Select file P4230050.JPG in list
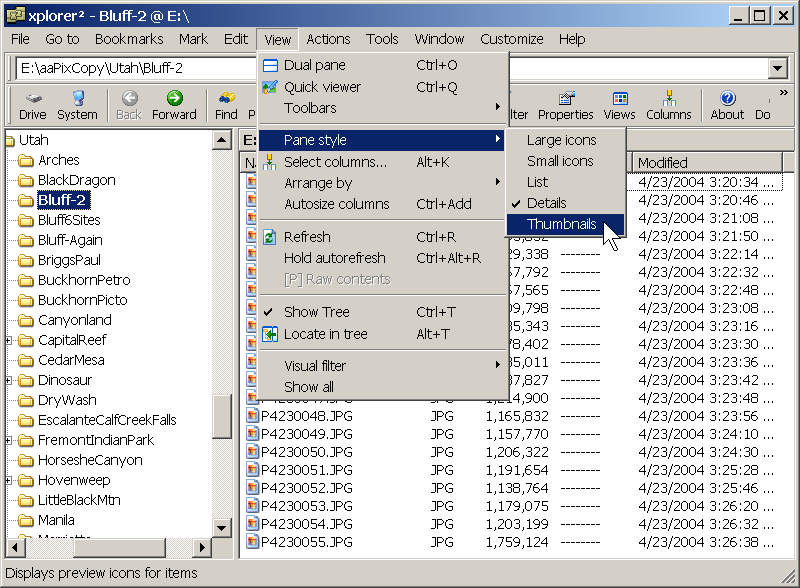This screenshot has width=800, height=588. (x=307, y=452)
